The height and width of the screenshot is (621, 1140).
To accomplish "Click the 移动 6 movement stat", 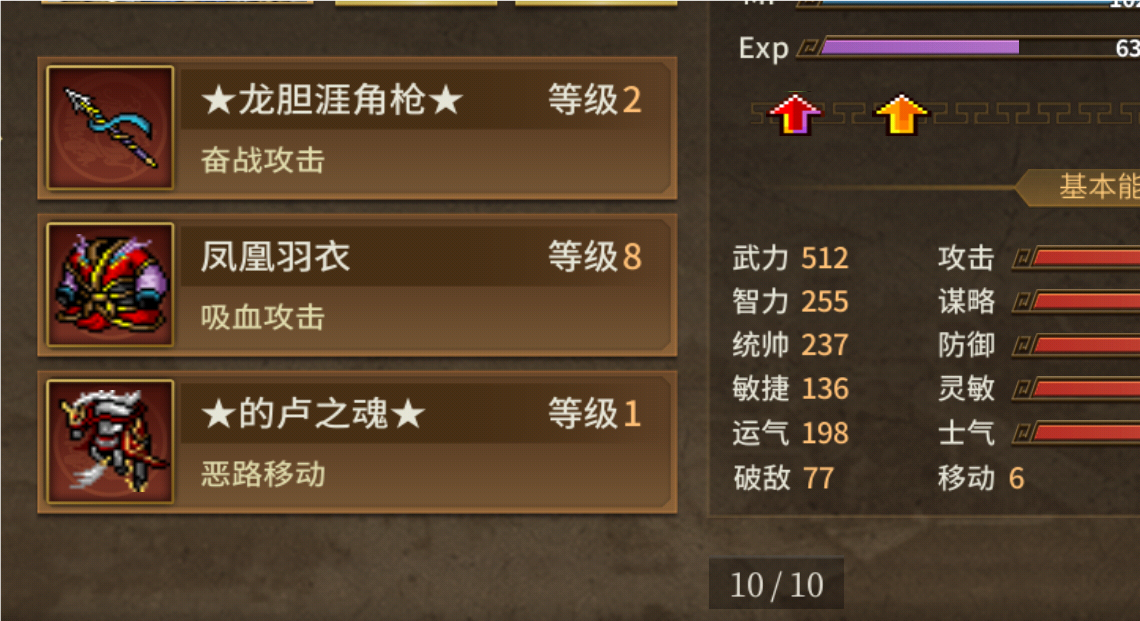I will pos(981,478).
